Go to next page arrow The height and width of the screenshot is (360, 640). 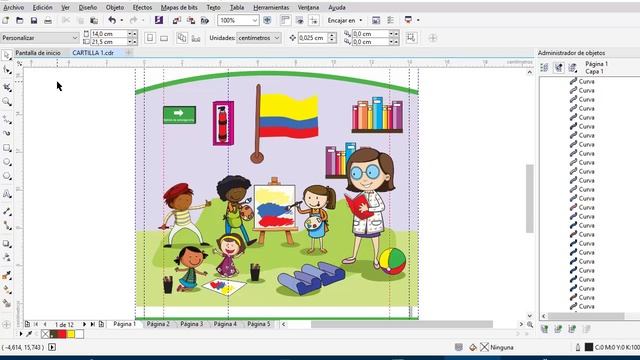84,324
